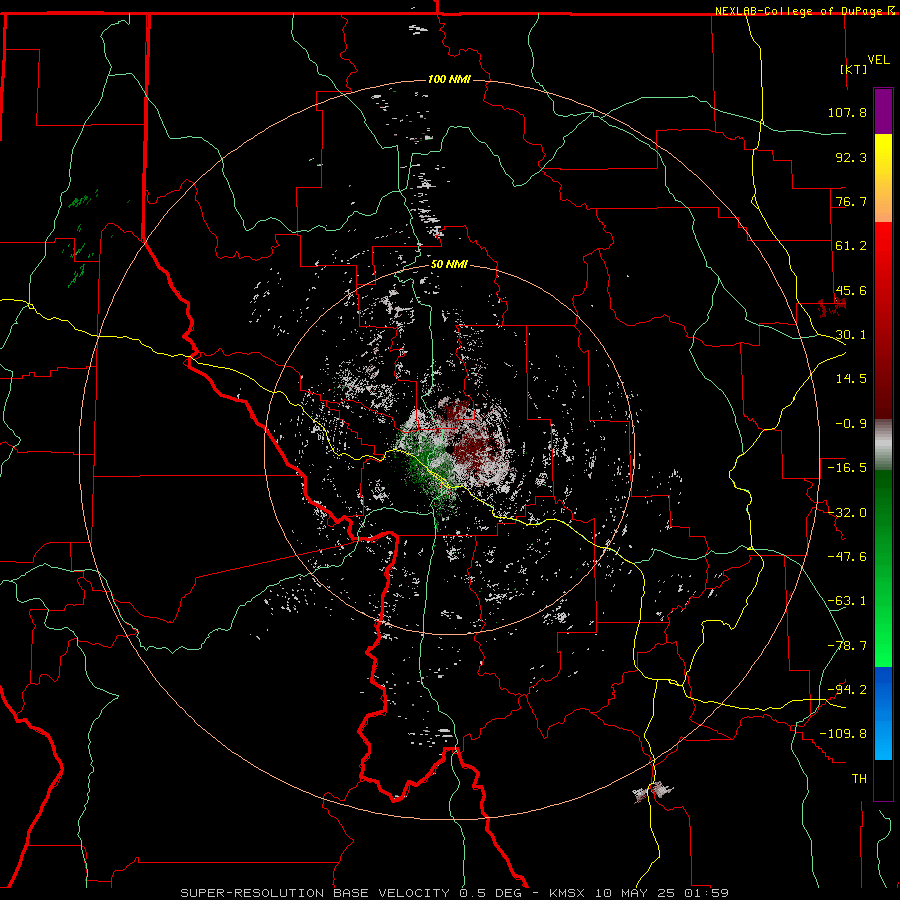Click the gray echo cluster near bottom-right highway

click(x=653, y=793)
